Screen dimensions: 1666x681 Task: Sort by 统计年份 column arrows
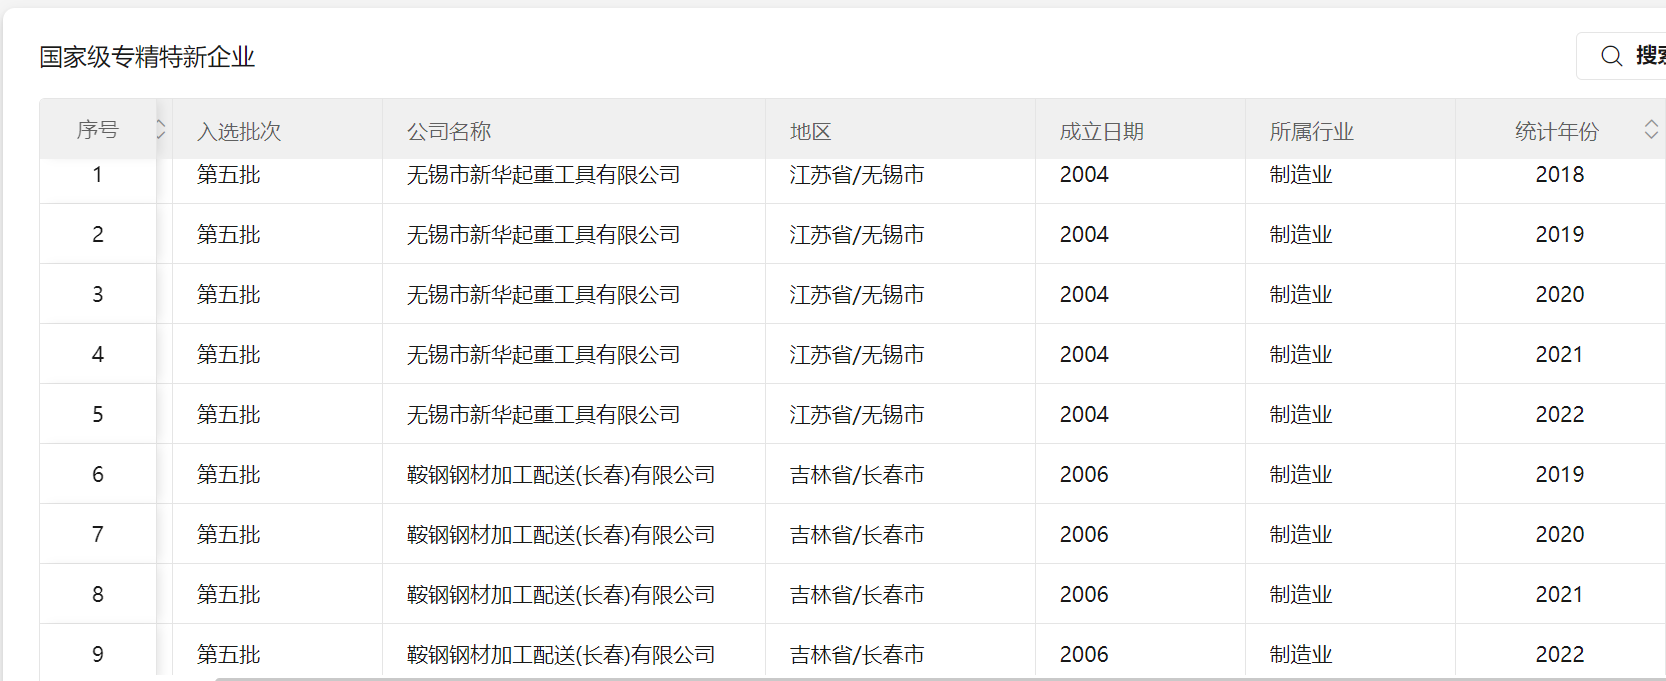1651,129
